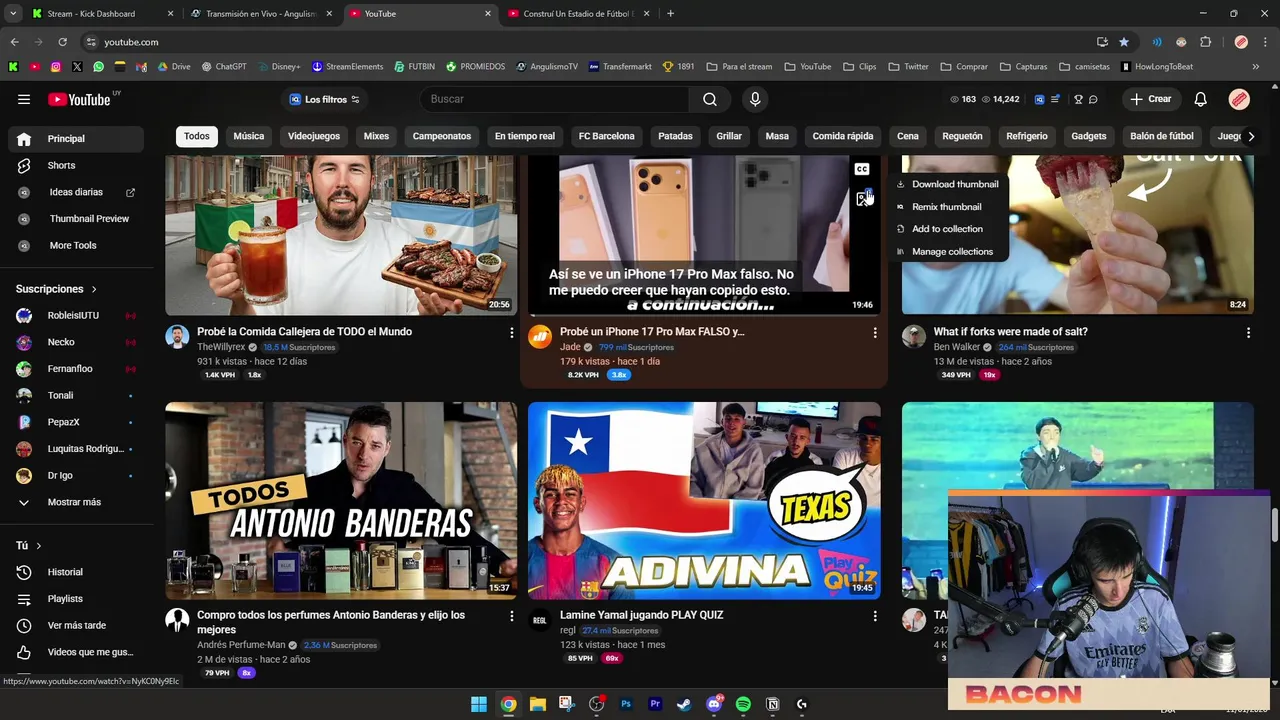
Task: Click the search magnifier button
Action: tap(710, 99)
